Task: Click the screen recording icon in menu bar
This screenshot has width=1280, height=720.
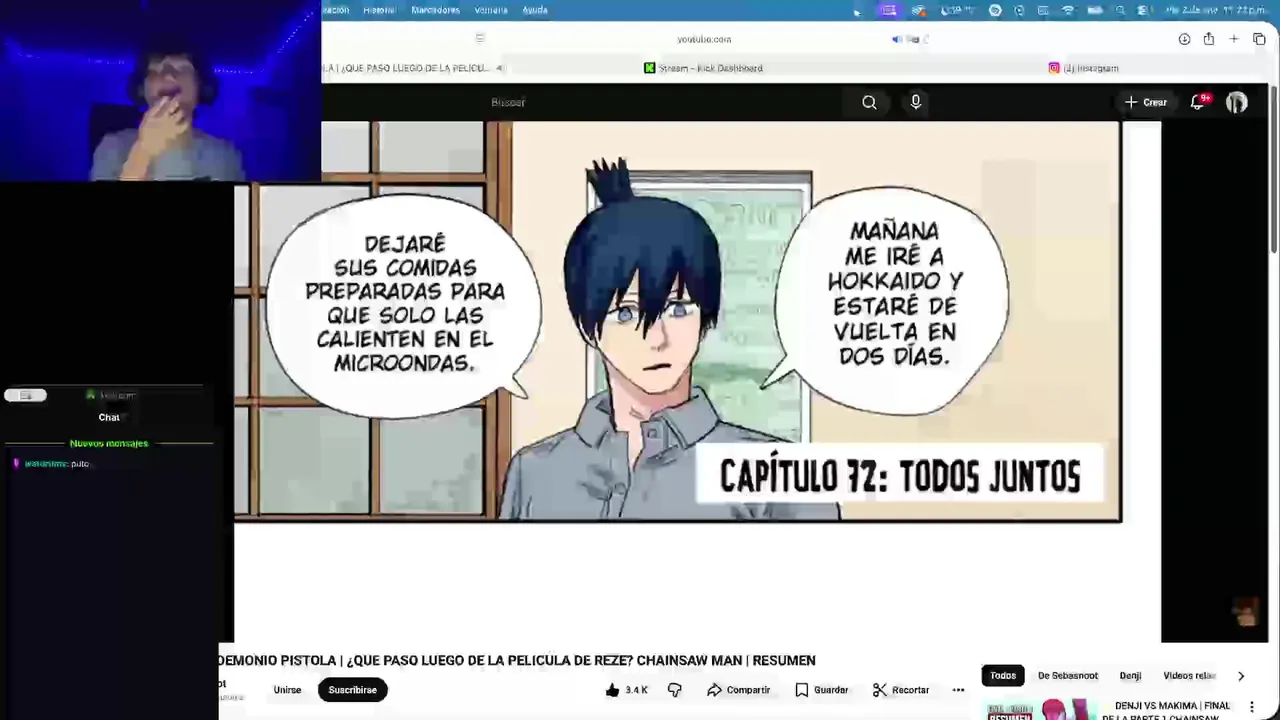Action: point(889,10)
